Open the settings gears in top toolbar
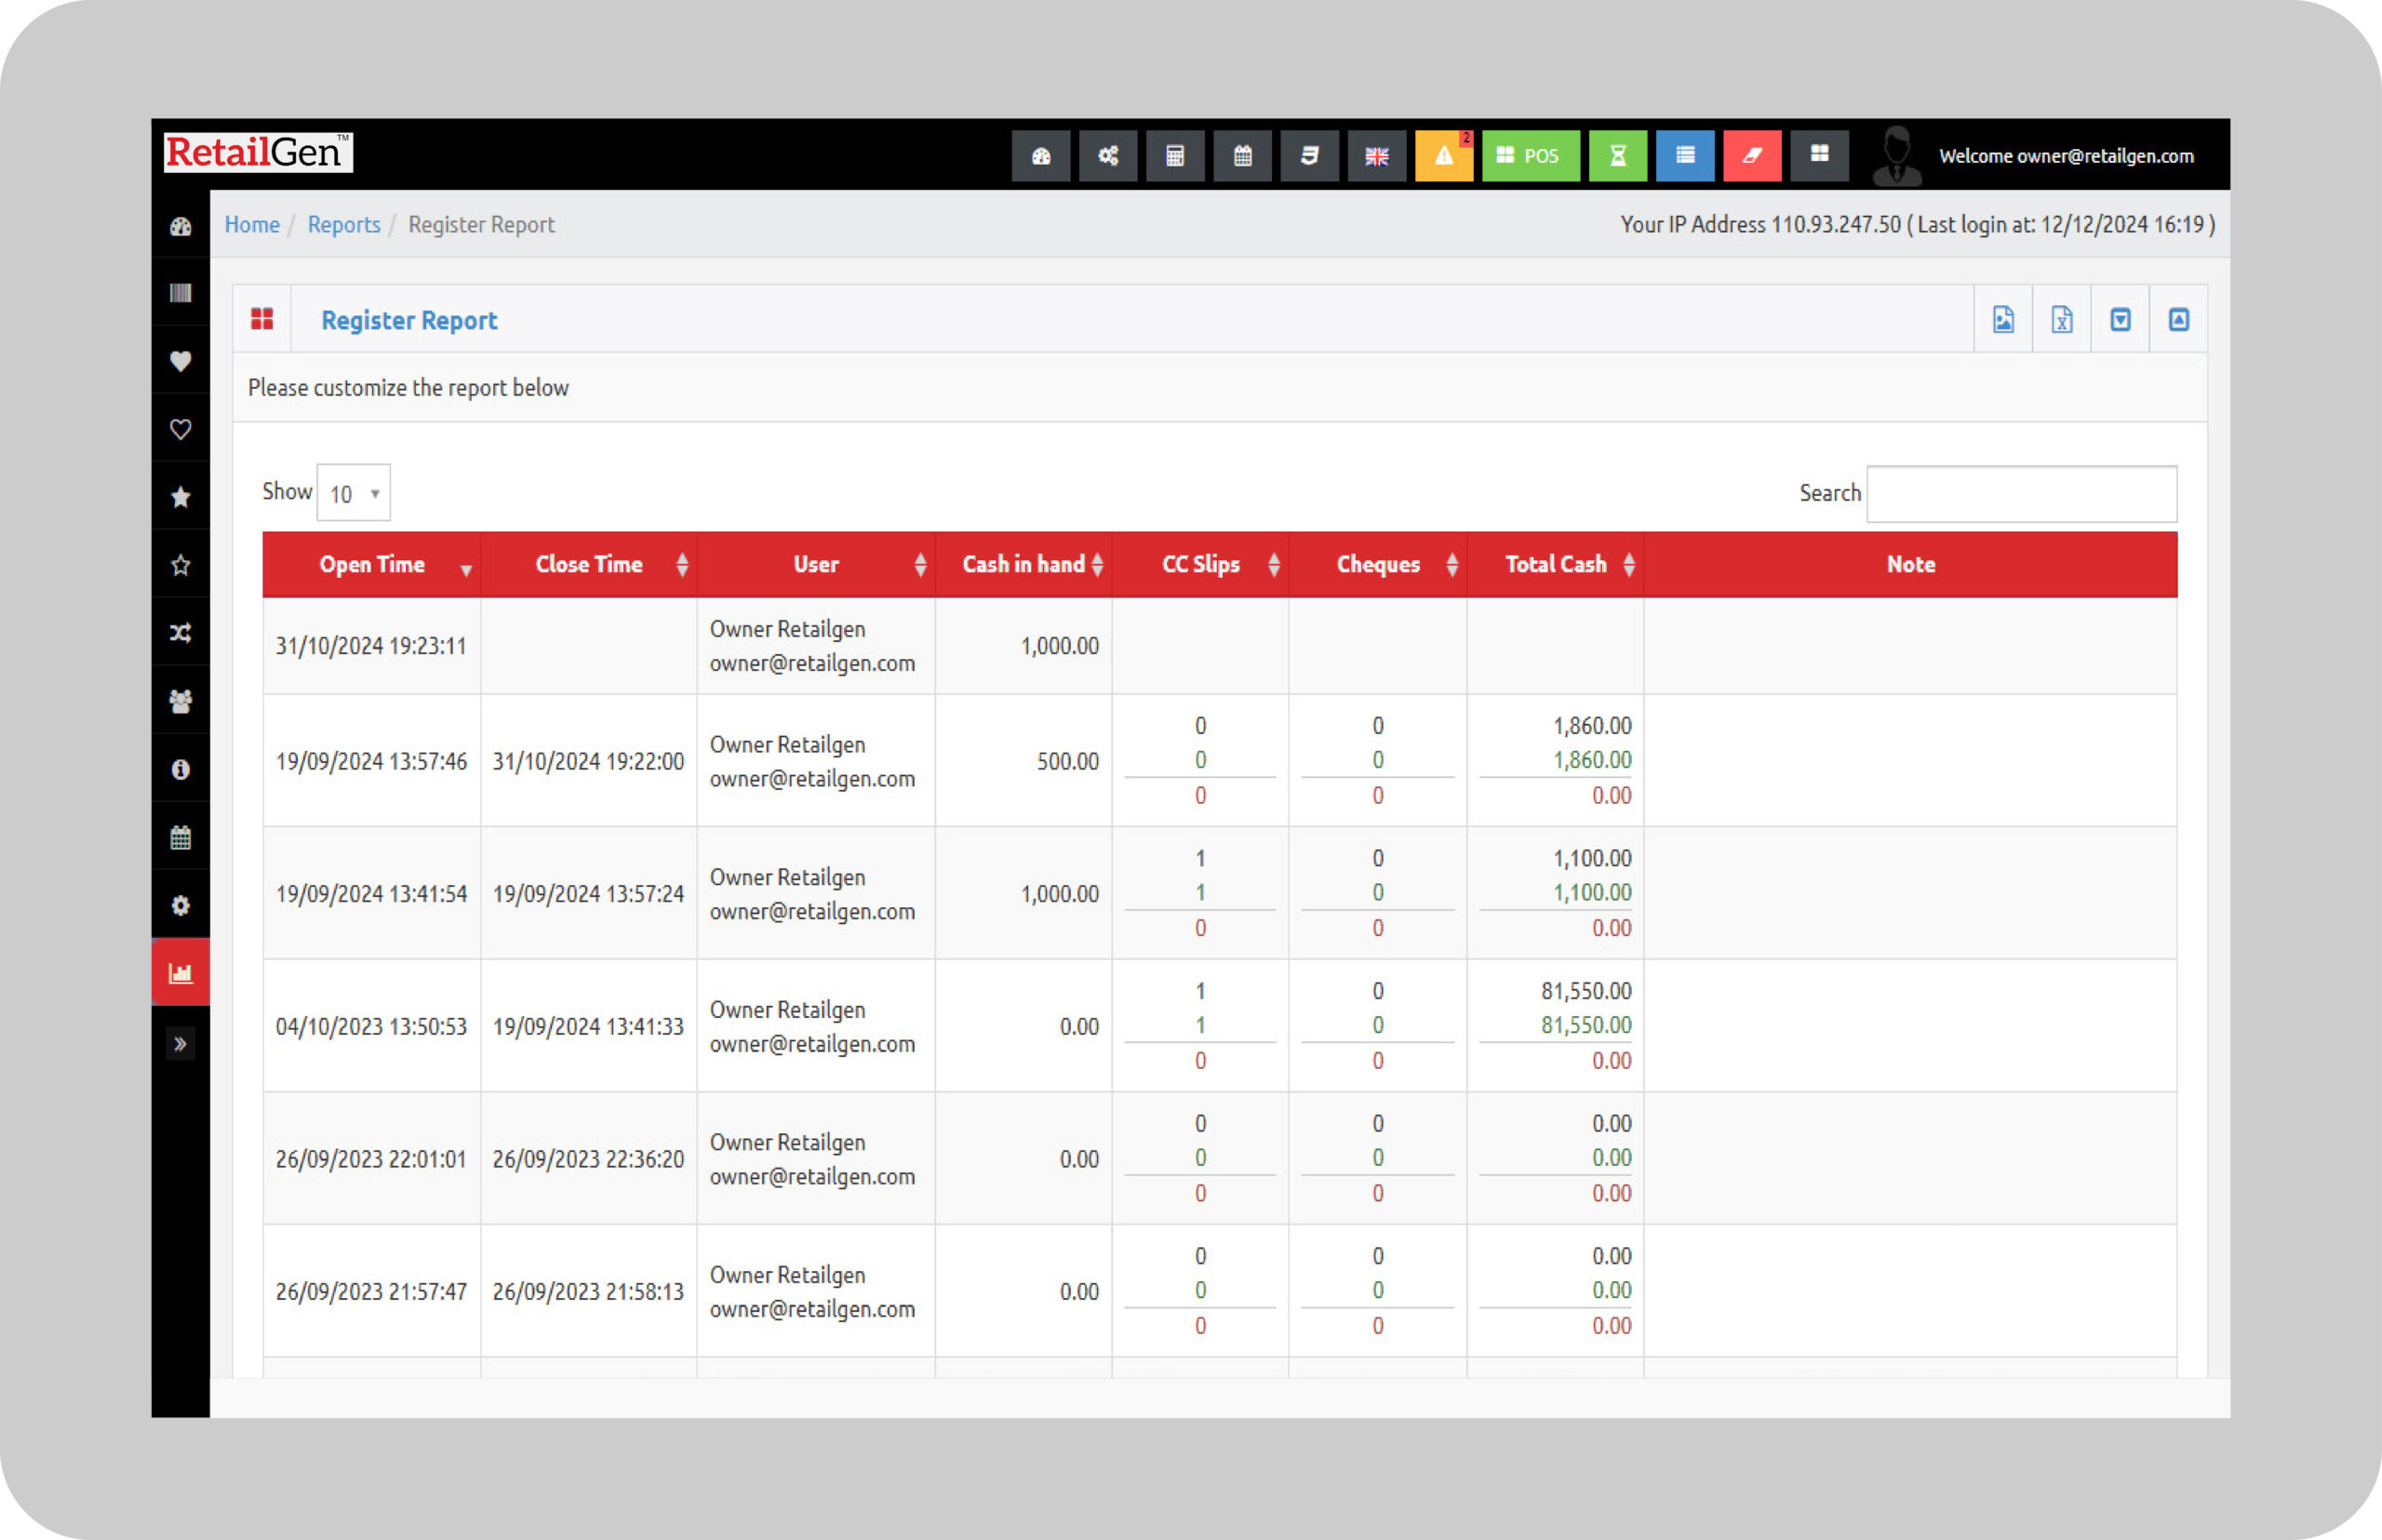The height and width of the screenshot is (1540, 2382). point(1107,156)
